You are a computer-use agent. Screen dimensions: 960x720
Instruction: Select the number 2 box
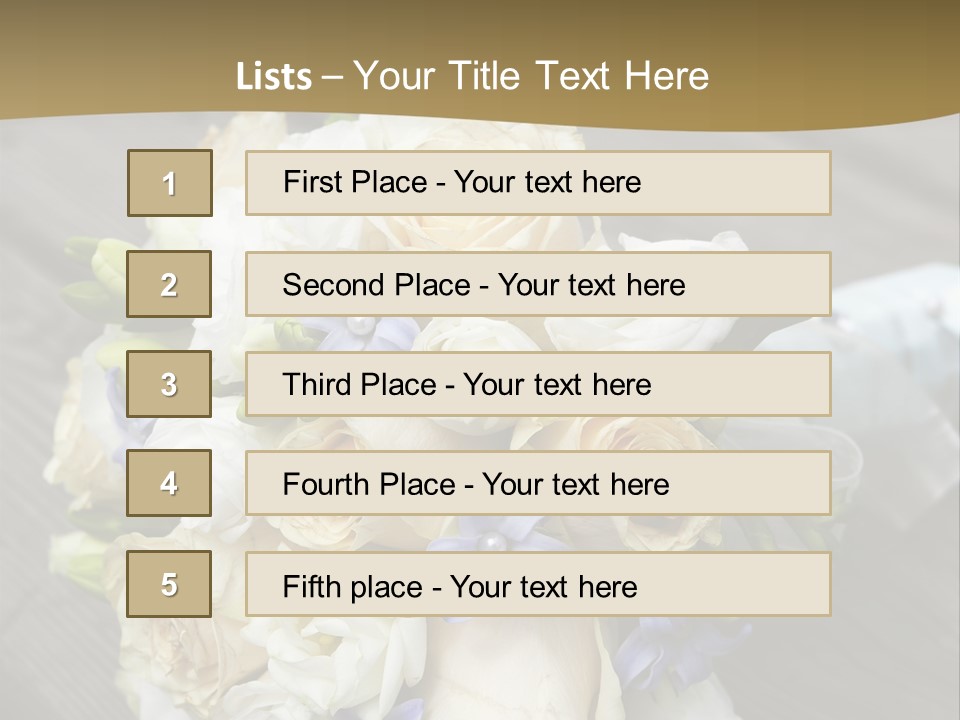coord(169,285)
